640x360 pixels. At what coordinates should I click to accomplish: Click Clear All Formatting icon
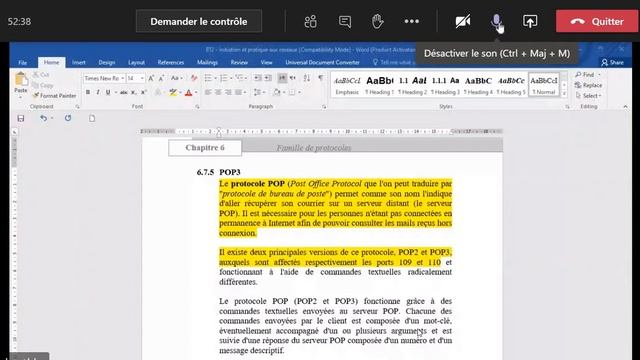[194, 78]
